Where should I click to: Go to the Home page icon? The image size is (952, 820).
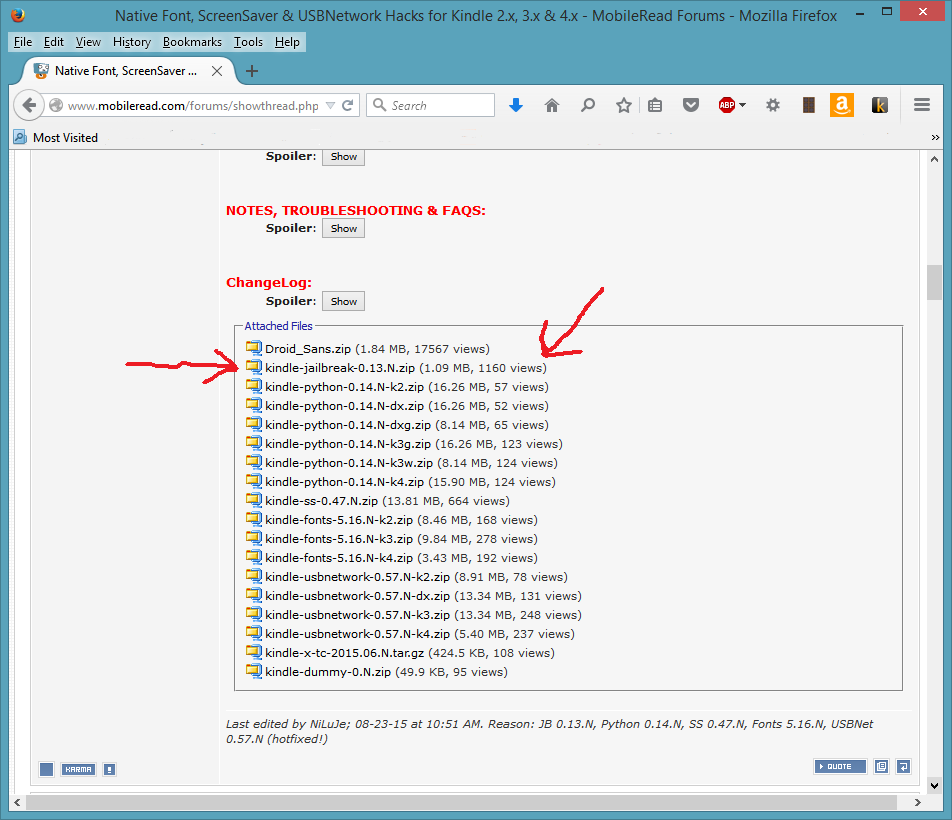pyautogui.click(x=551, y=106)
